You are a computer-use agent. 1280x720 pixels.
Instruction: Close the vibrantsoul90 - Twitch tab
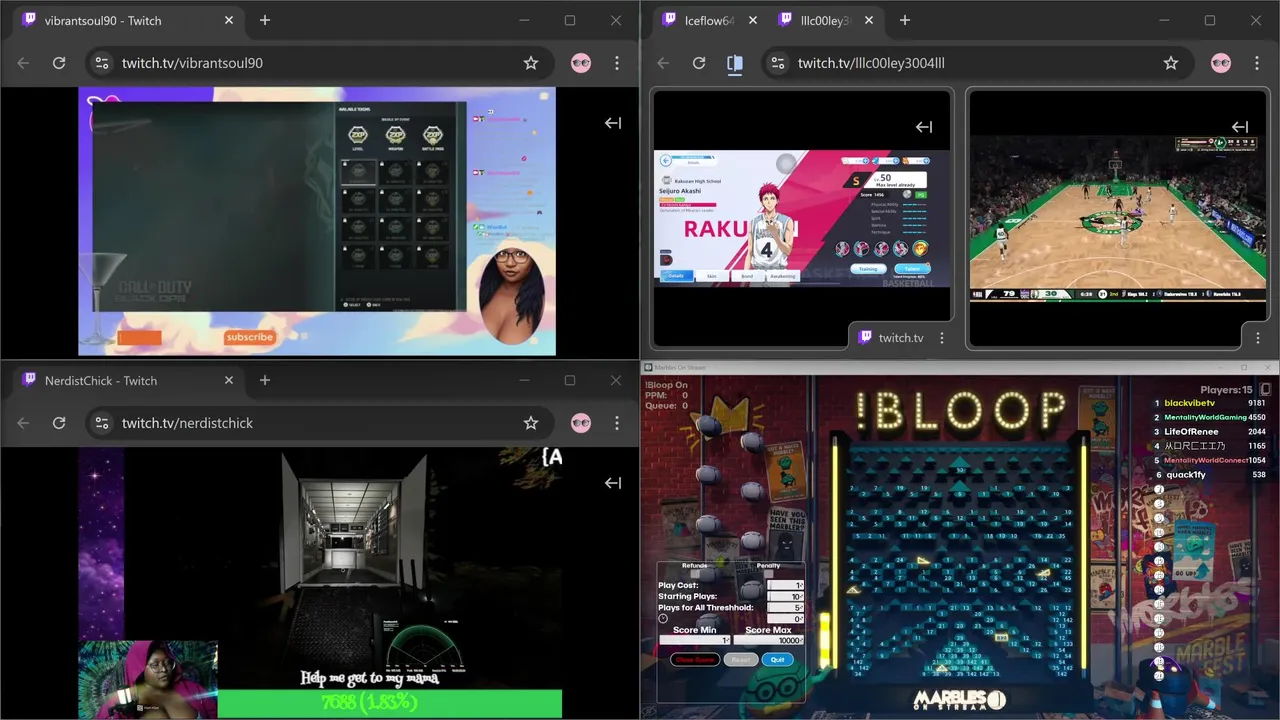click(x=229, y=20)
